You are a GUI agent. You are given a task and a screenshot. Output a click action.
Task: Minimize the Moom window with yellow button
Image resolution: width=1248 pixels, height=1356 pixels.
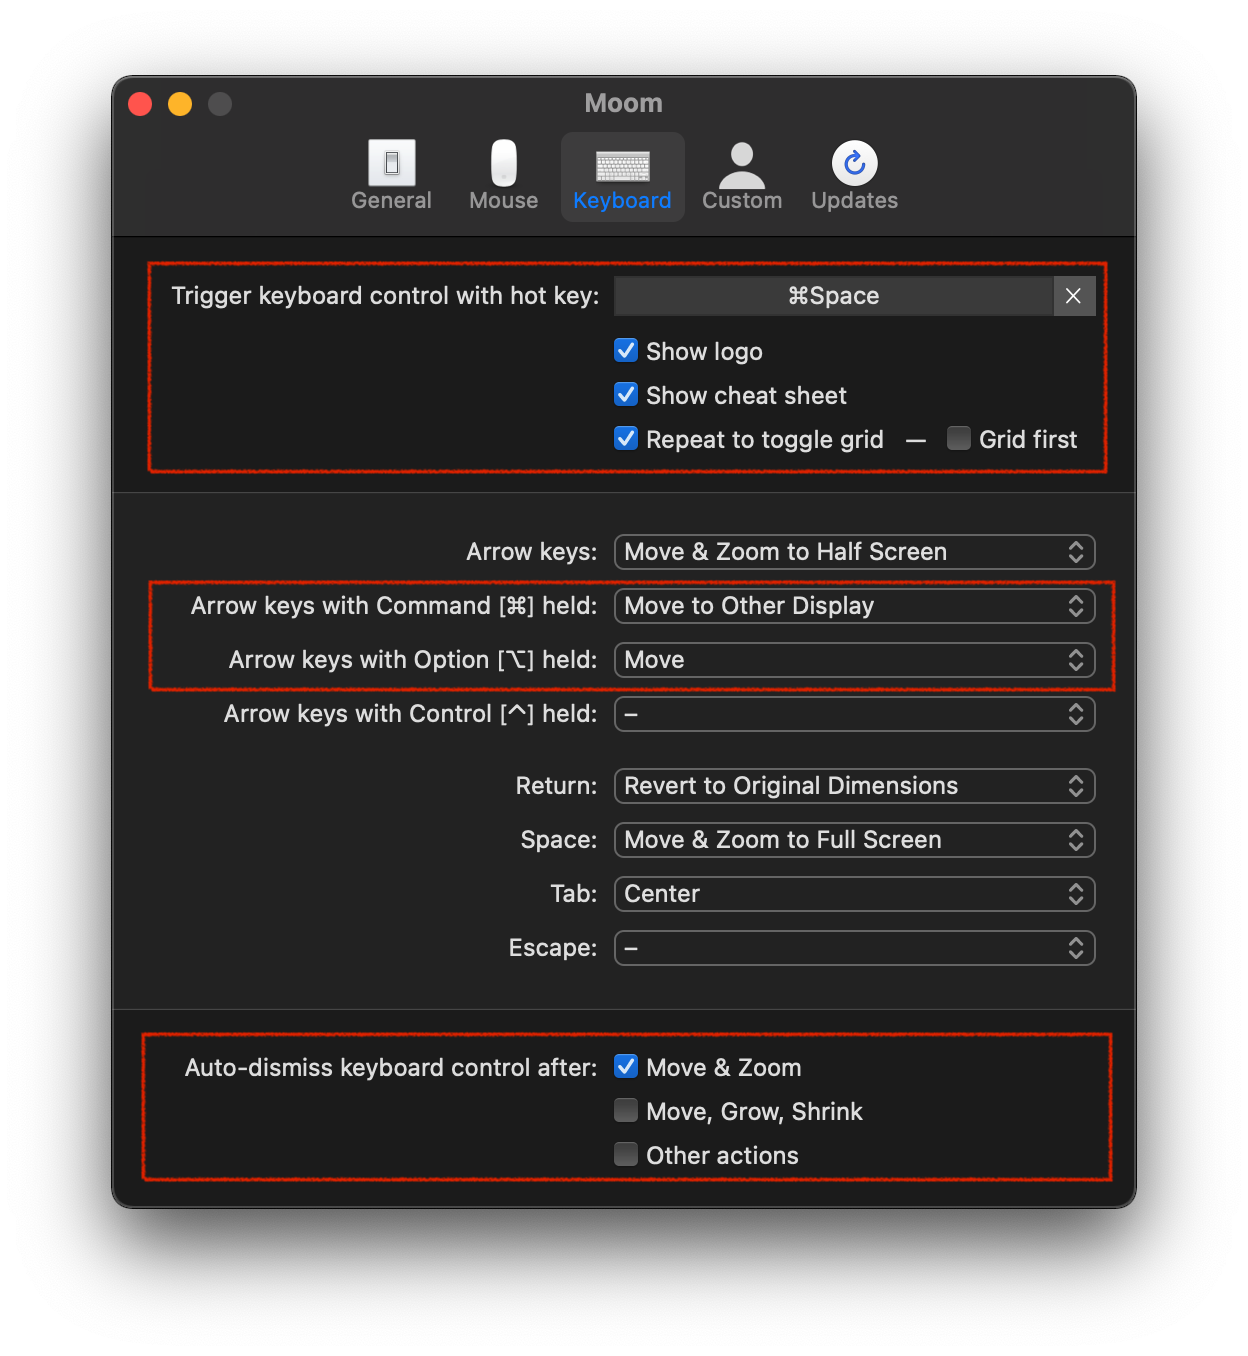click(x=180, y=104)
